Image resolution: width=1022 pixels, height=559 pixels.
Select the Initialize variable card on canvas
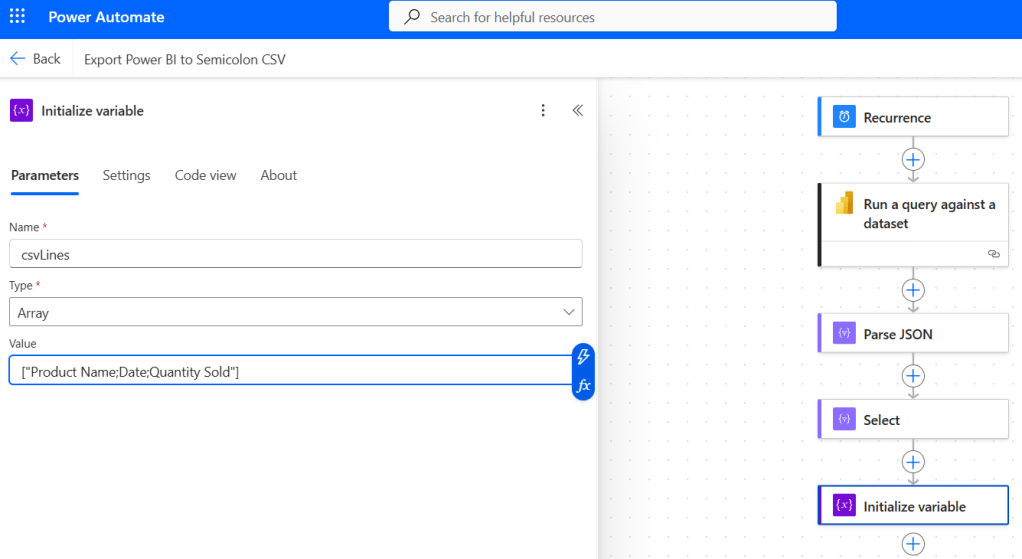913,506
